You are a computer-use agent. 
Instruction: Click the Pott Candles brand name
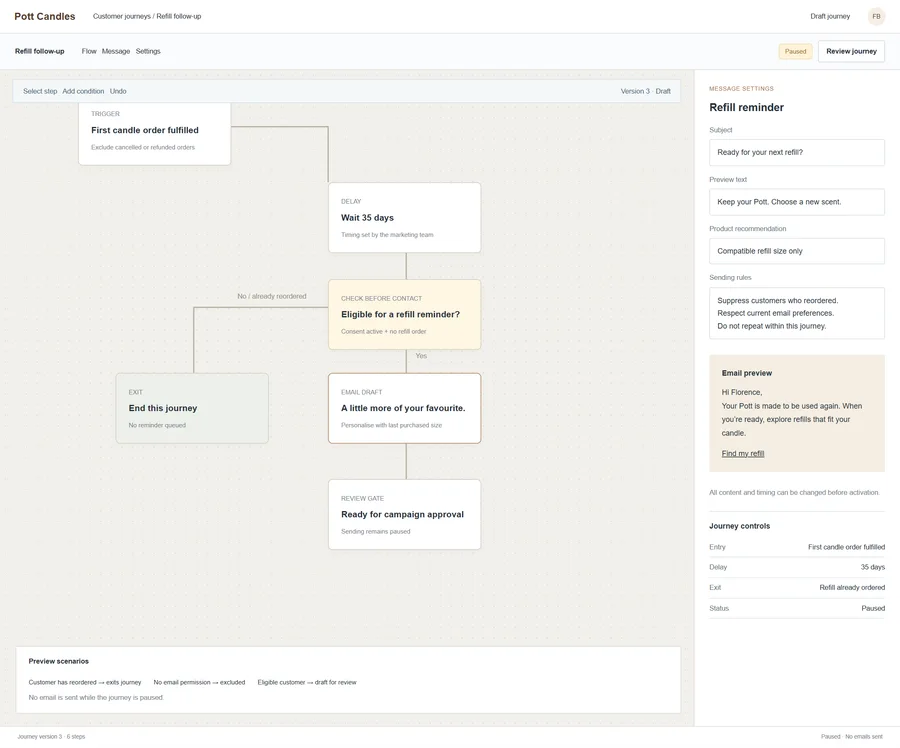coord(45,16)
